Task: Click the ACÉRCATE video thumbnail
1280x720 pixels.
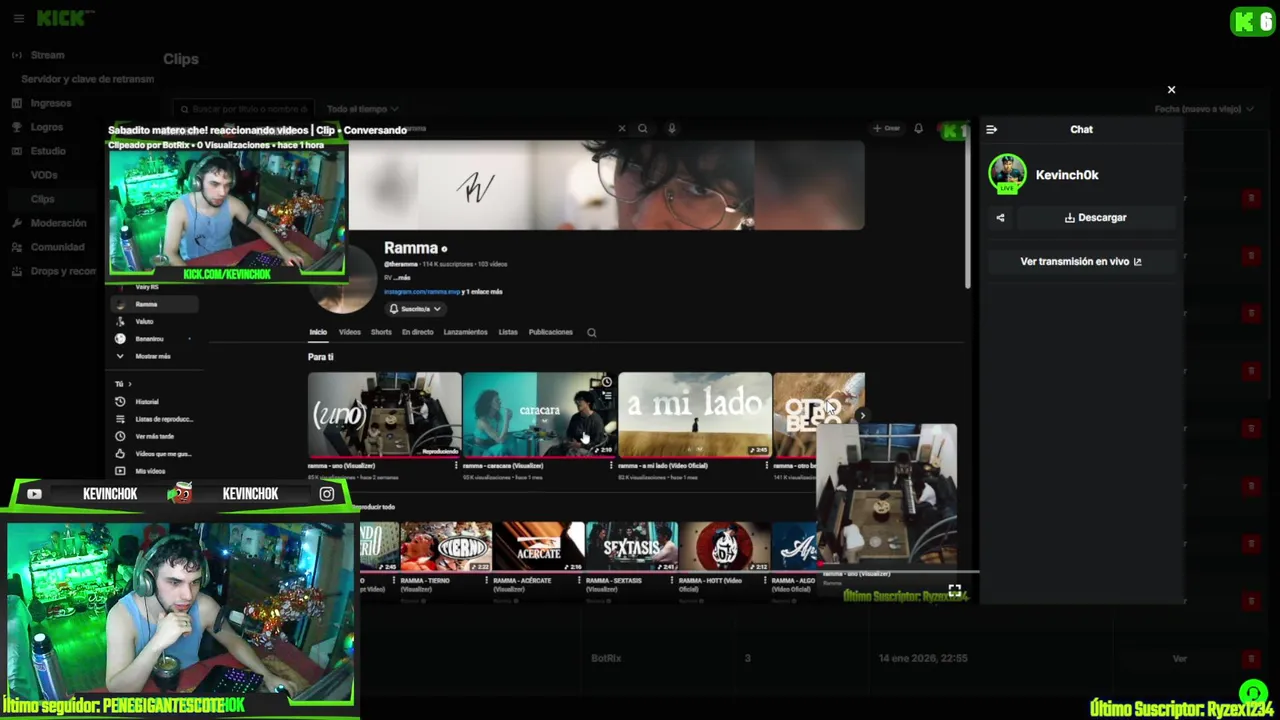Action: (x=539, y=546)
